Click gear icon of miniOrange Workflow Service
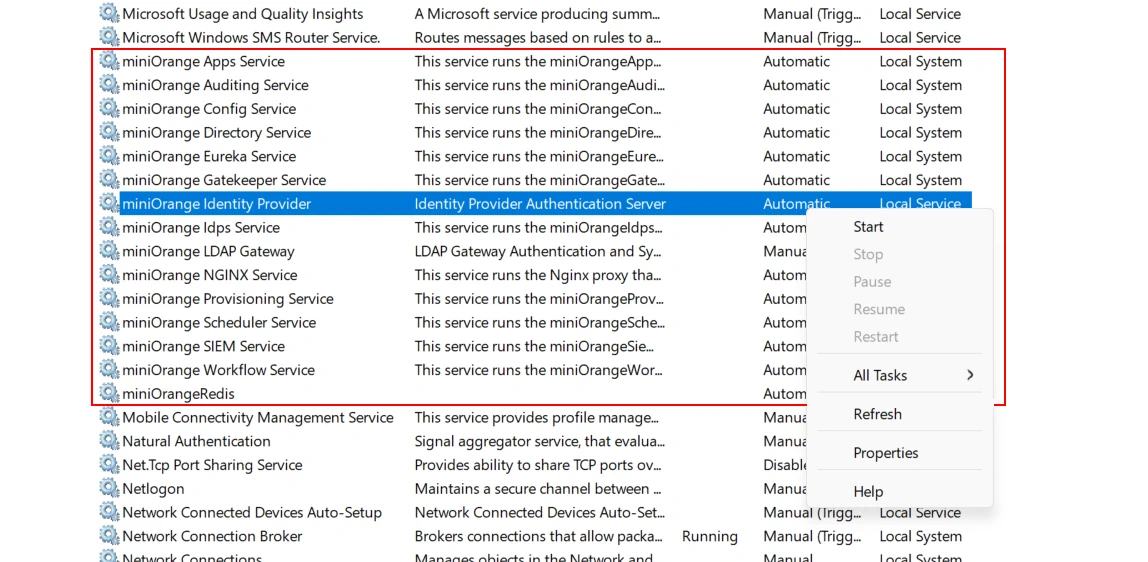 coord(109,370)
